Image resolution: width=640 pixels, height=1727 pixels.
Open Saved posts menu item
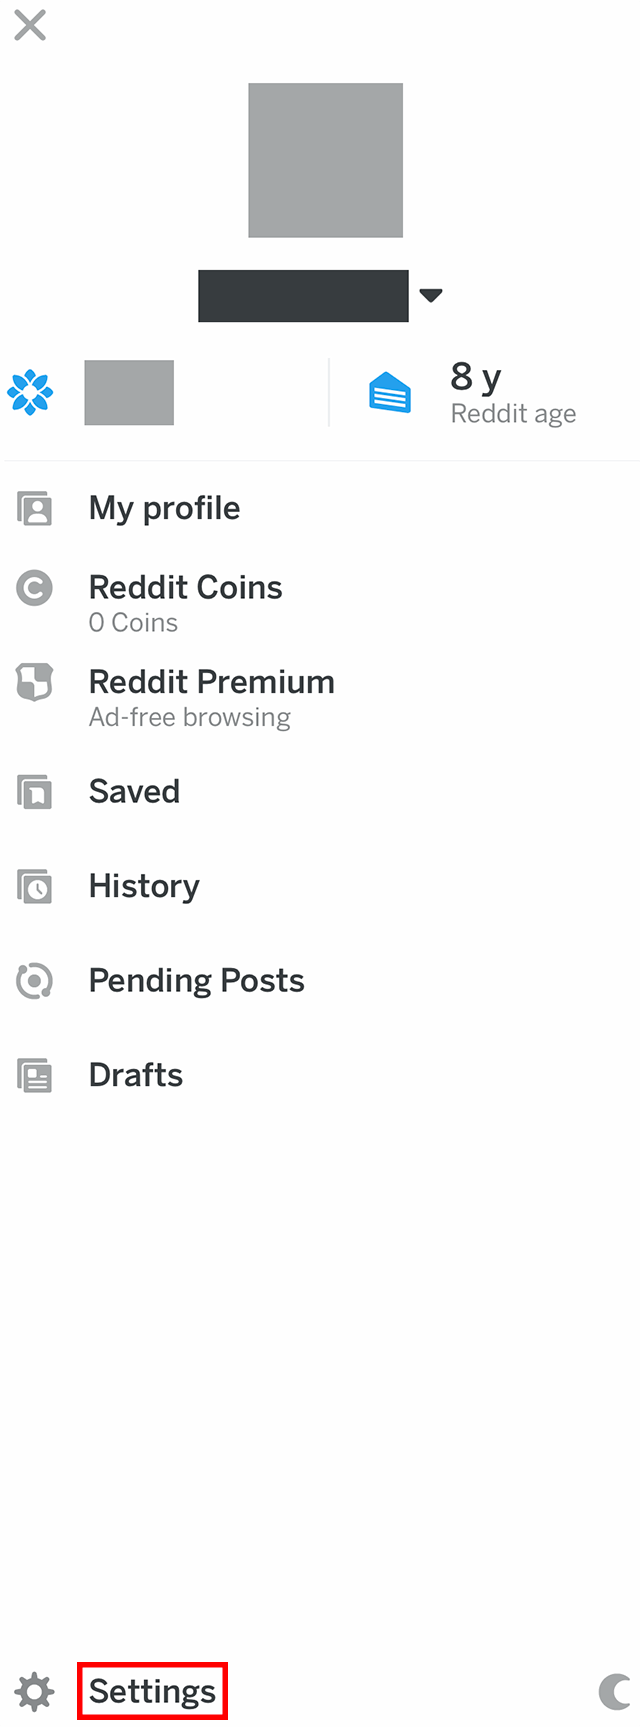pos(134,792)
